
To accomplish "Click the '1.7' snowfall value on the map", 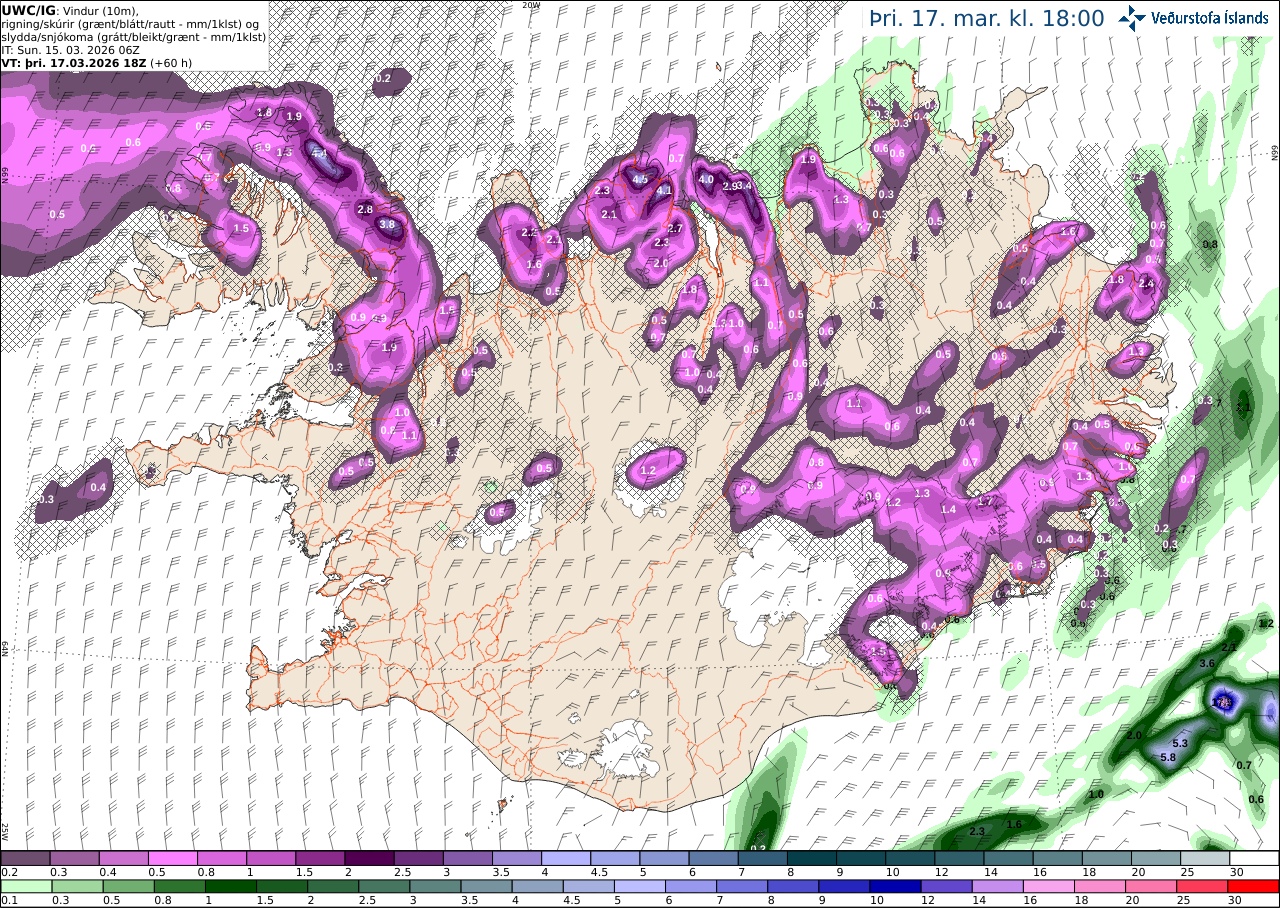I will (x=984, y=501).
